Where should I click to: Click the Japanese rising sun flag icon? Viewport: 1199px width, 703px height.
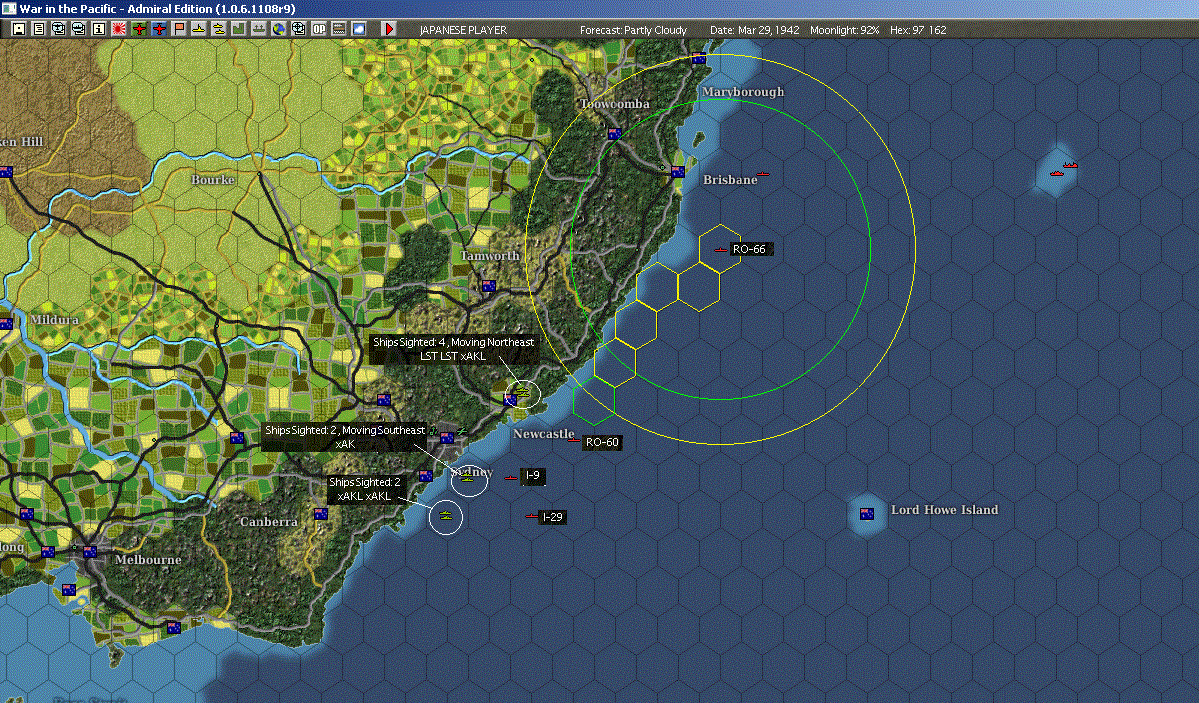point(119,29)
